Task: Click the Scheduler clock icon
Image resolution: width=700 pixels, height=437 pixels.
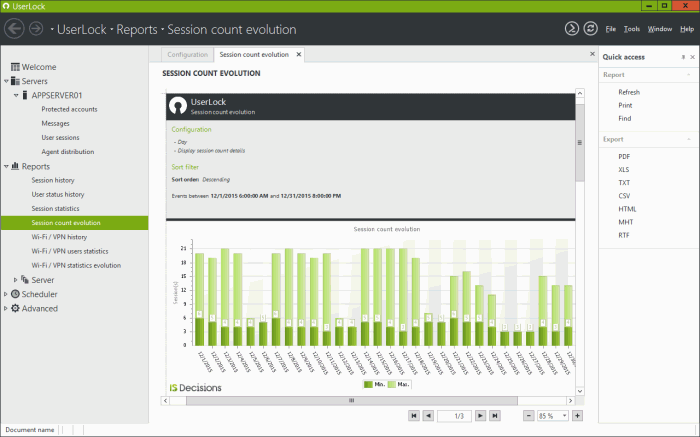Action: (15, 294)
